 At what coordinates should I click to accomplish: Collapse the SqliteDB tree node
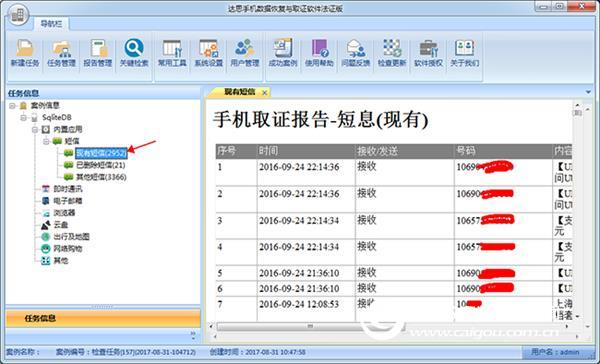[x=24, y=118]
